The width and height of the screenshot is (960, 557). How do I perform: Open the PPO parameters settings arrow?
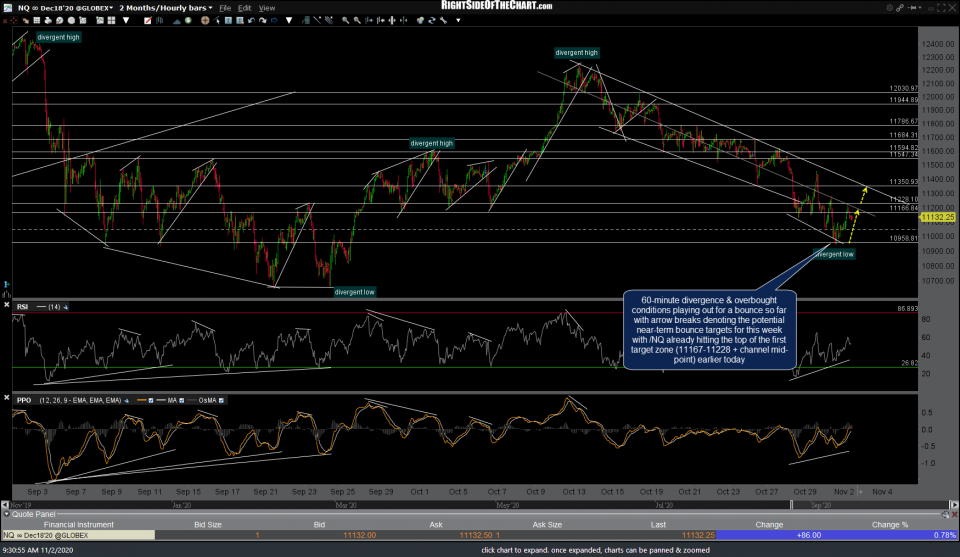126,400
